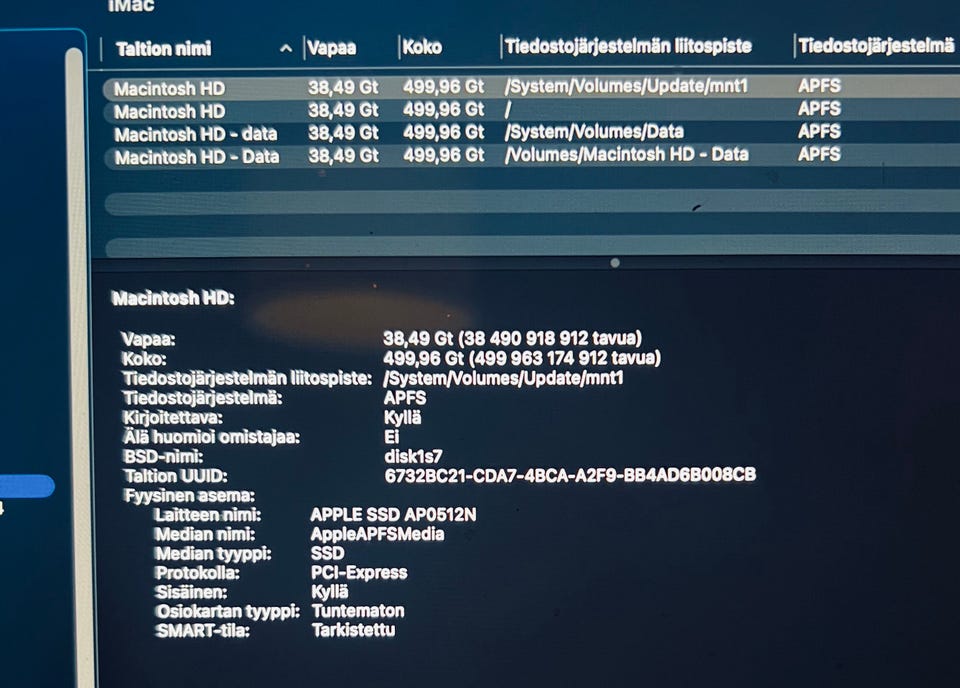Click the Tarkistettu SMART status value

(353, 630)
